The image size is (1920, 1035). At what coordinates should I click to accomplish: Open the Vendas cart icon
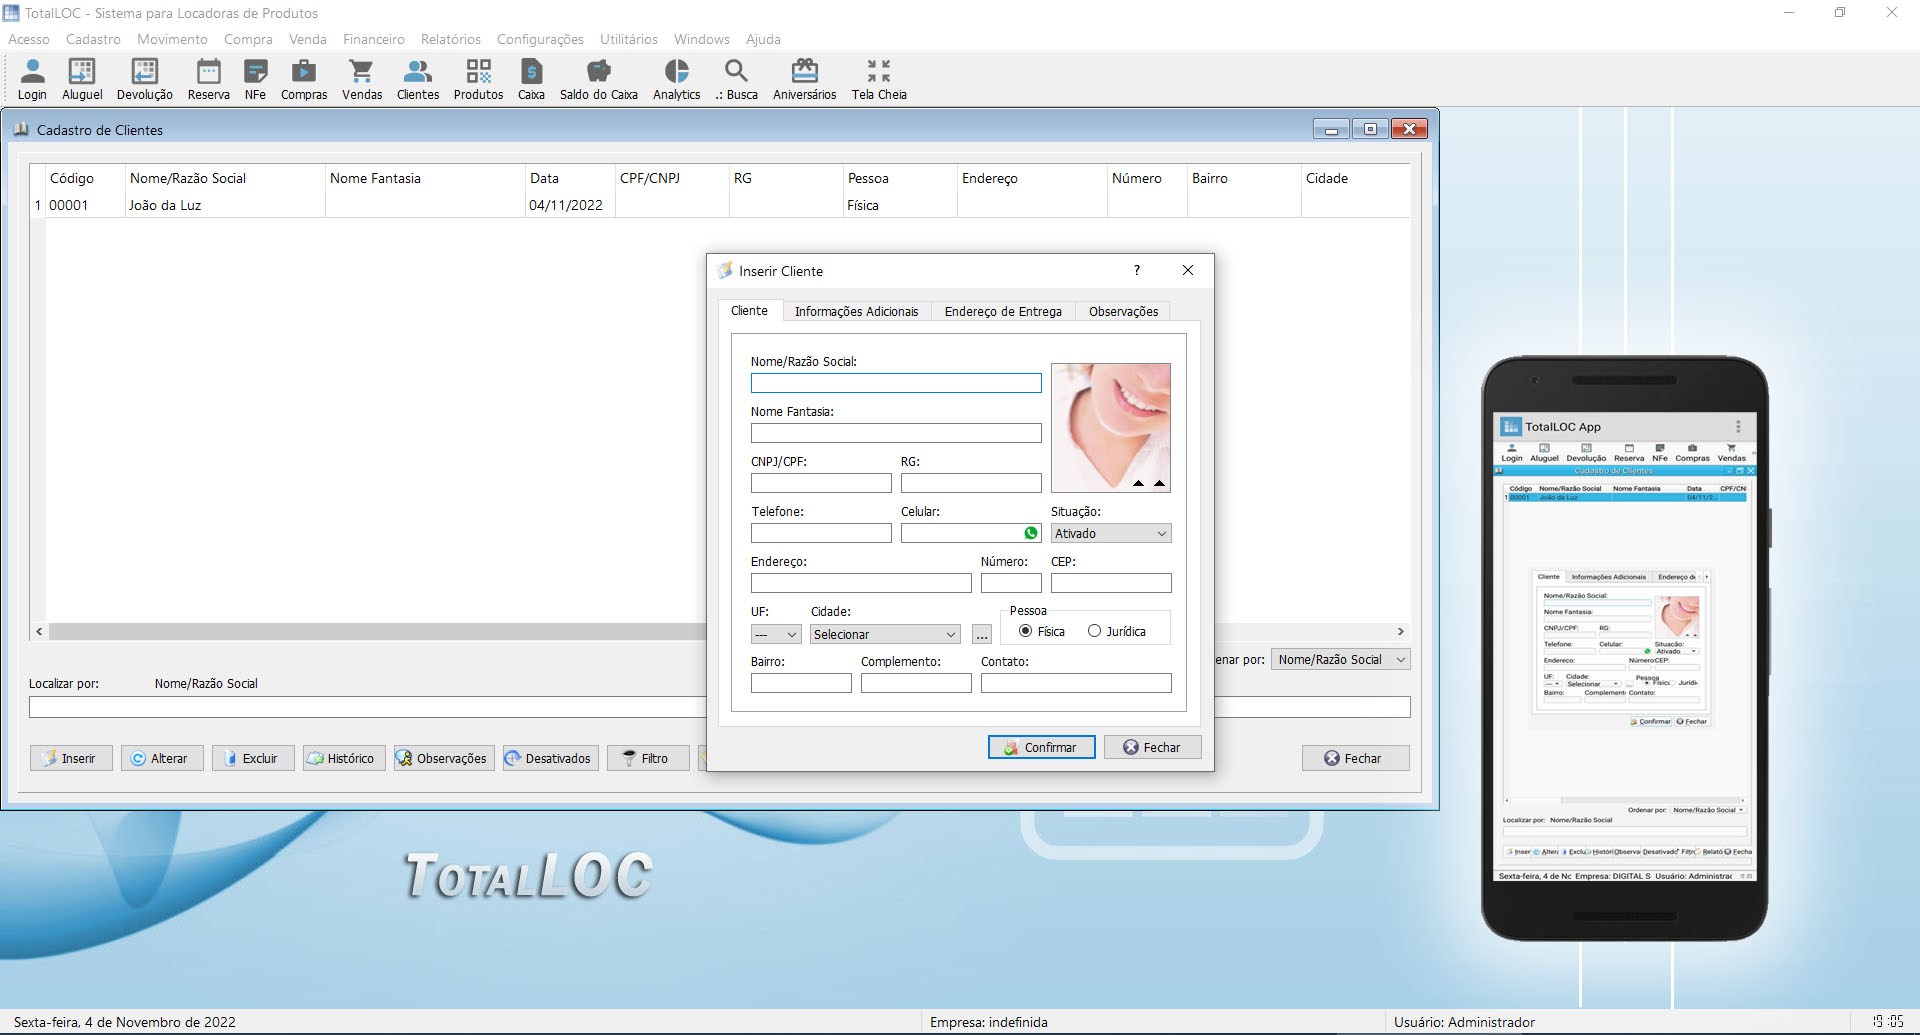tap(362, 79)
